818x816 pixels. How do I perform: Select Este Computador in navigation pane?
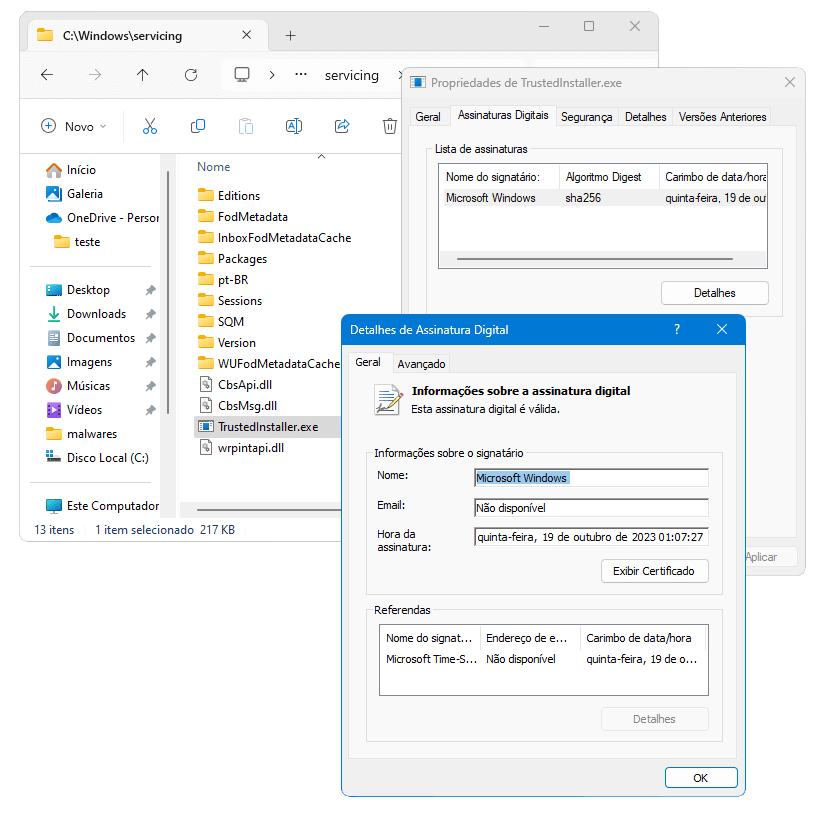pyautogui.click(x=102, y=506)
